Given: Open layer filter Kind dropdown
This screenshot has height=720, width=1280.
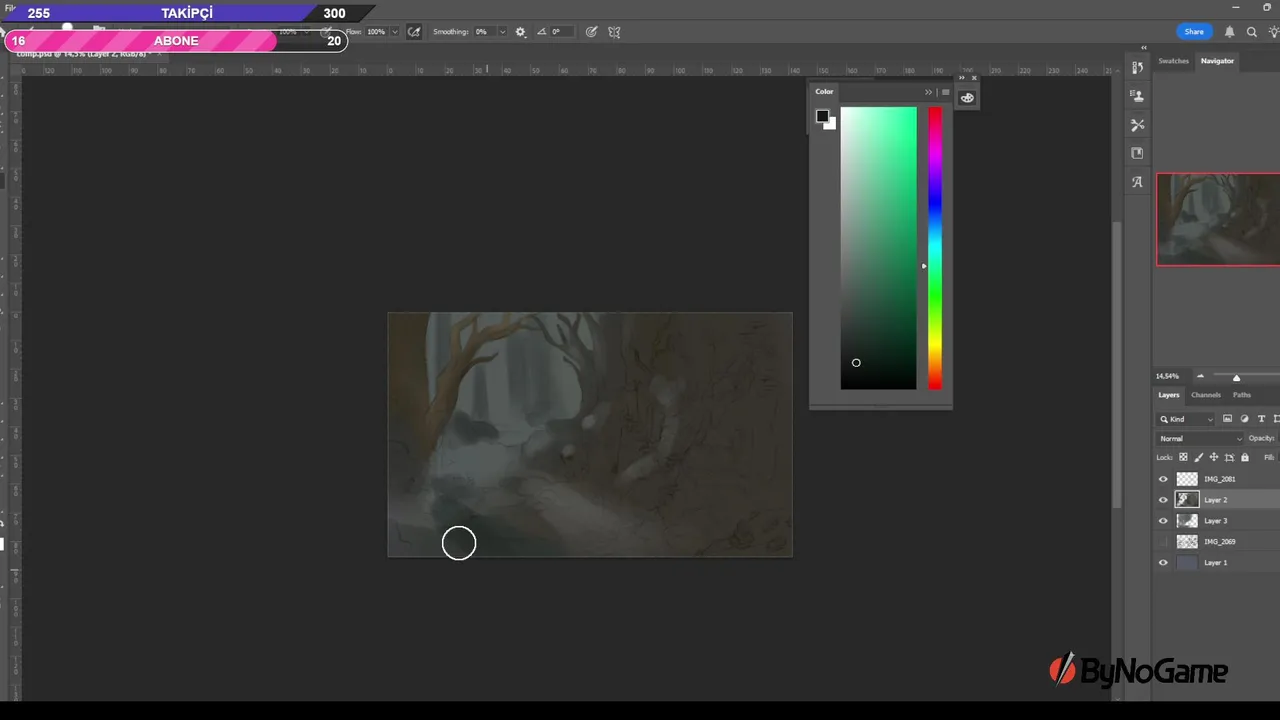Looking at the screenshot, I should [x=1186, y=419].
